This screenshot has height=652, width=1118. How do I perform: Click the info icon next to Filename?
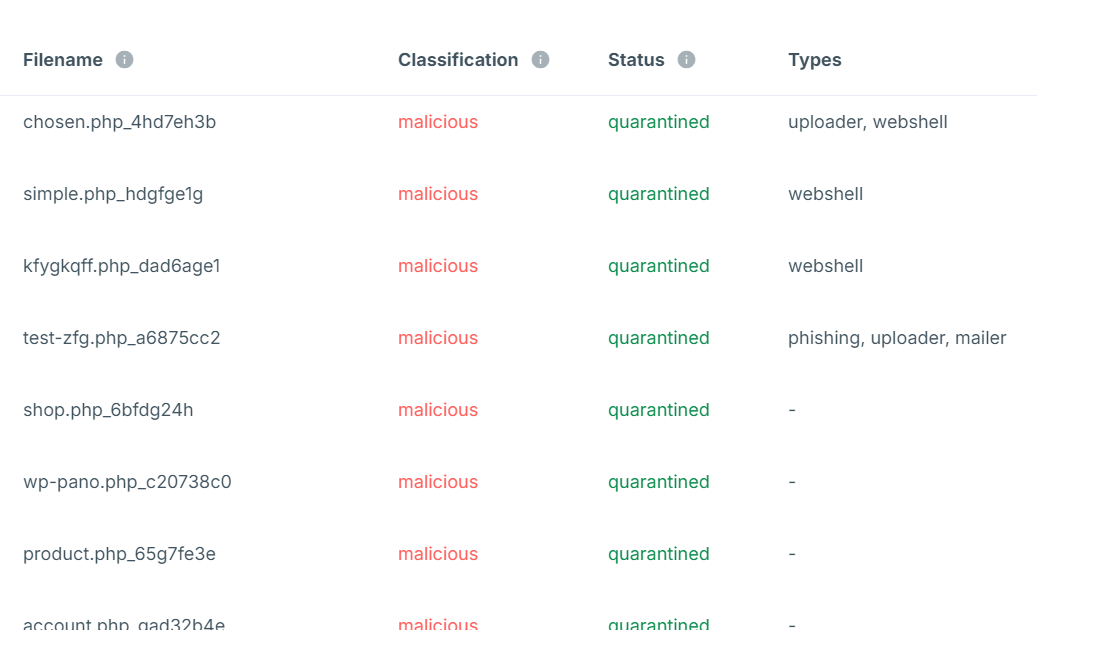point(124,60)
